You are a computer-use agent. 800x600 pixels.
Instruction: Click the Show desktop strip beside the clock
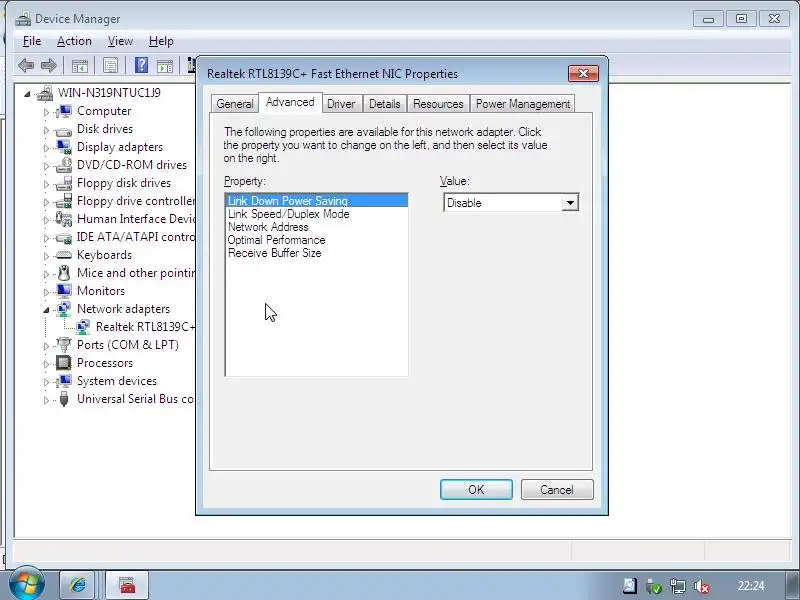coord(794,585)
